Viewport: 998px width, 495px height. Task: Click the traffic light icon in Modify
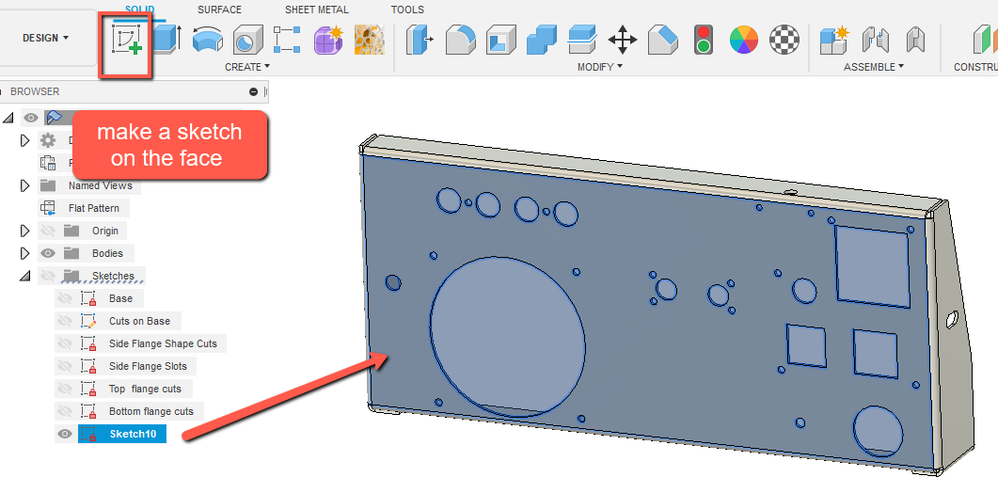pyautogui.click(x=703, y=39)
